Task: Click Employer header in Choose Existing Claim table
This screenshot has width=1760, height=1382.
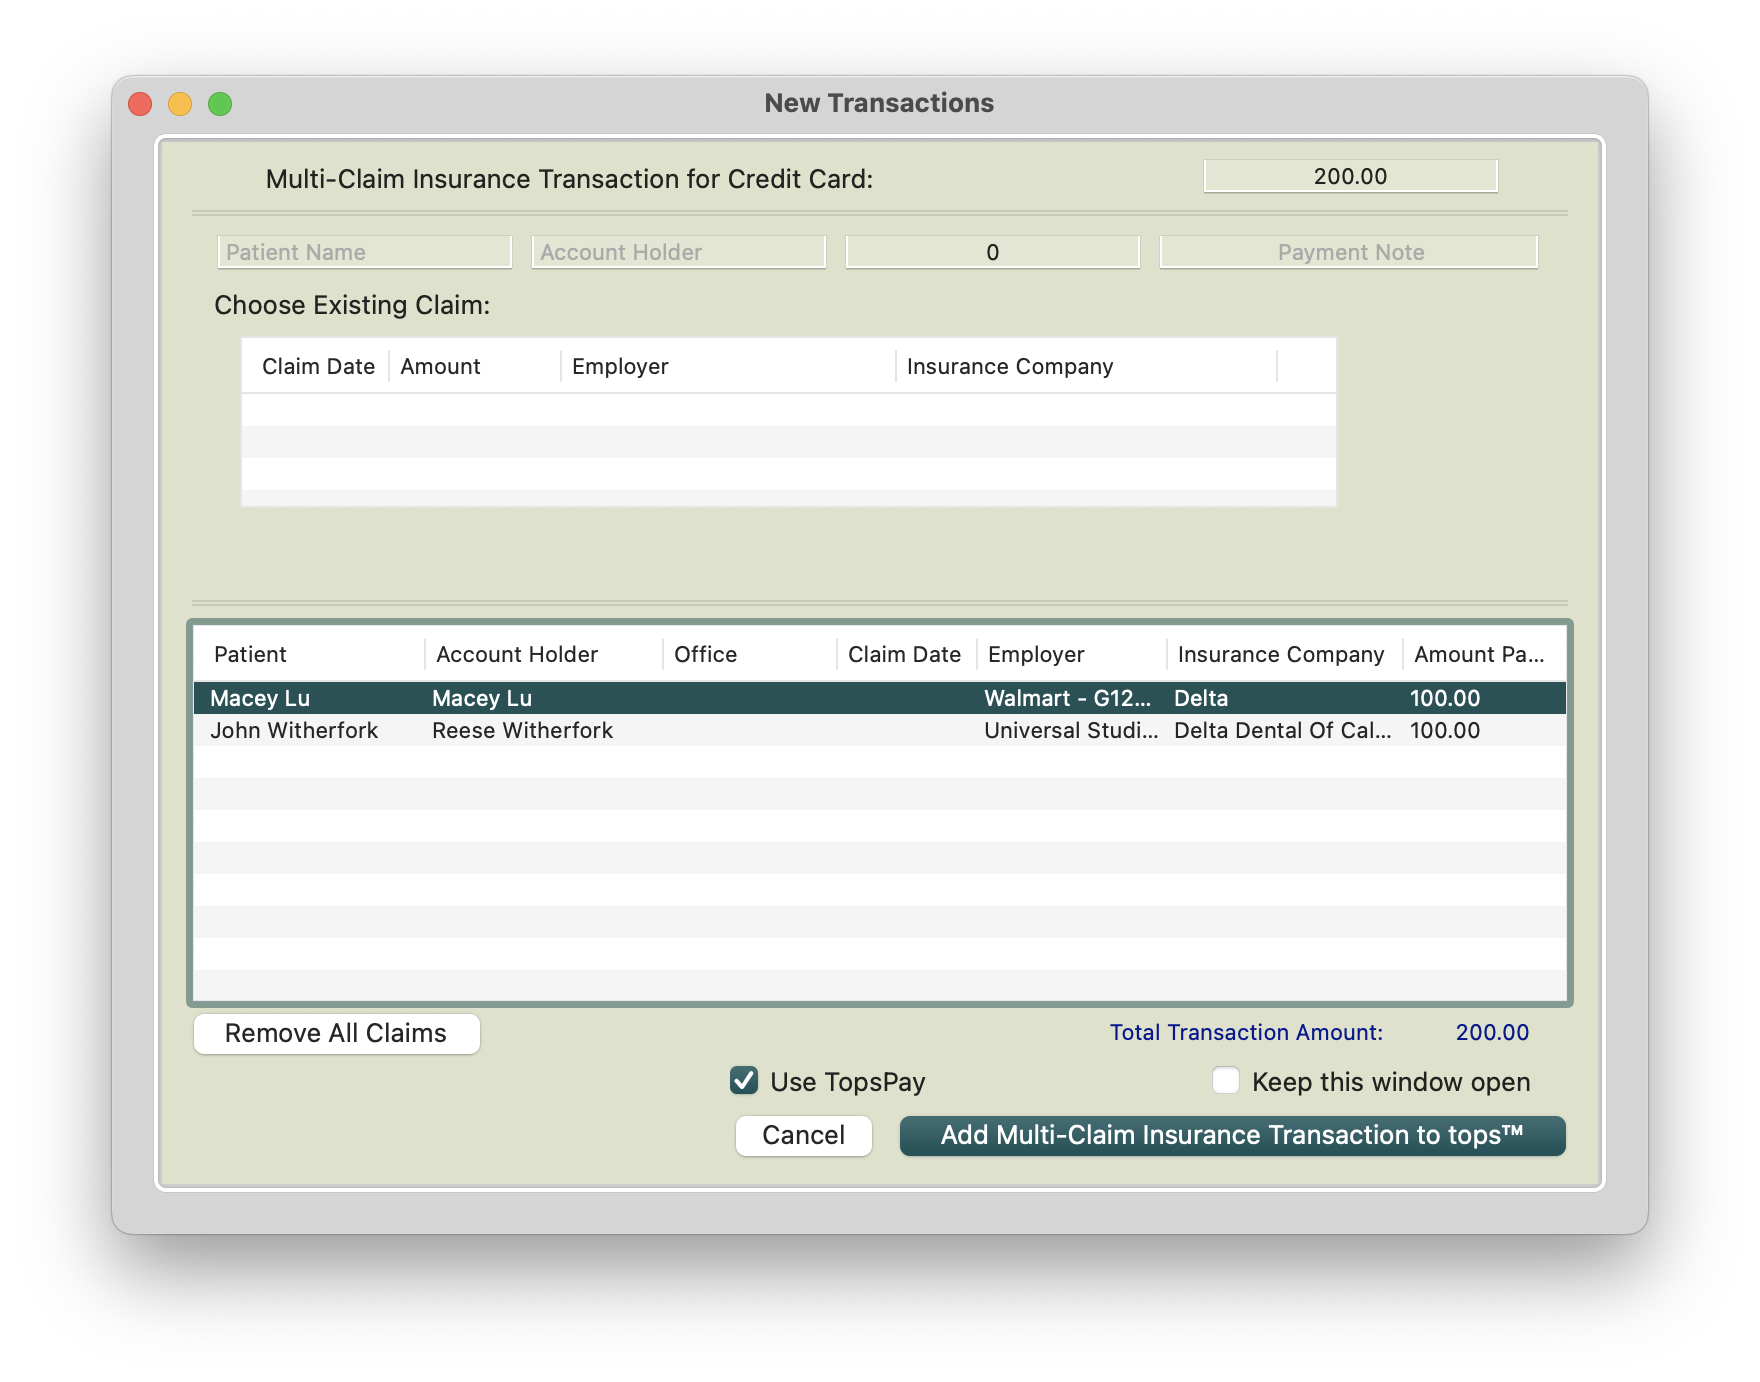Action: pos(728,366)
